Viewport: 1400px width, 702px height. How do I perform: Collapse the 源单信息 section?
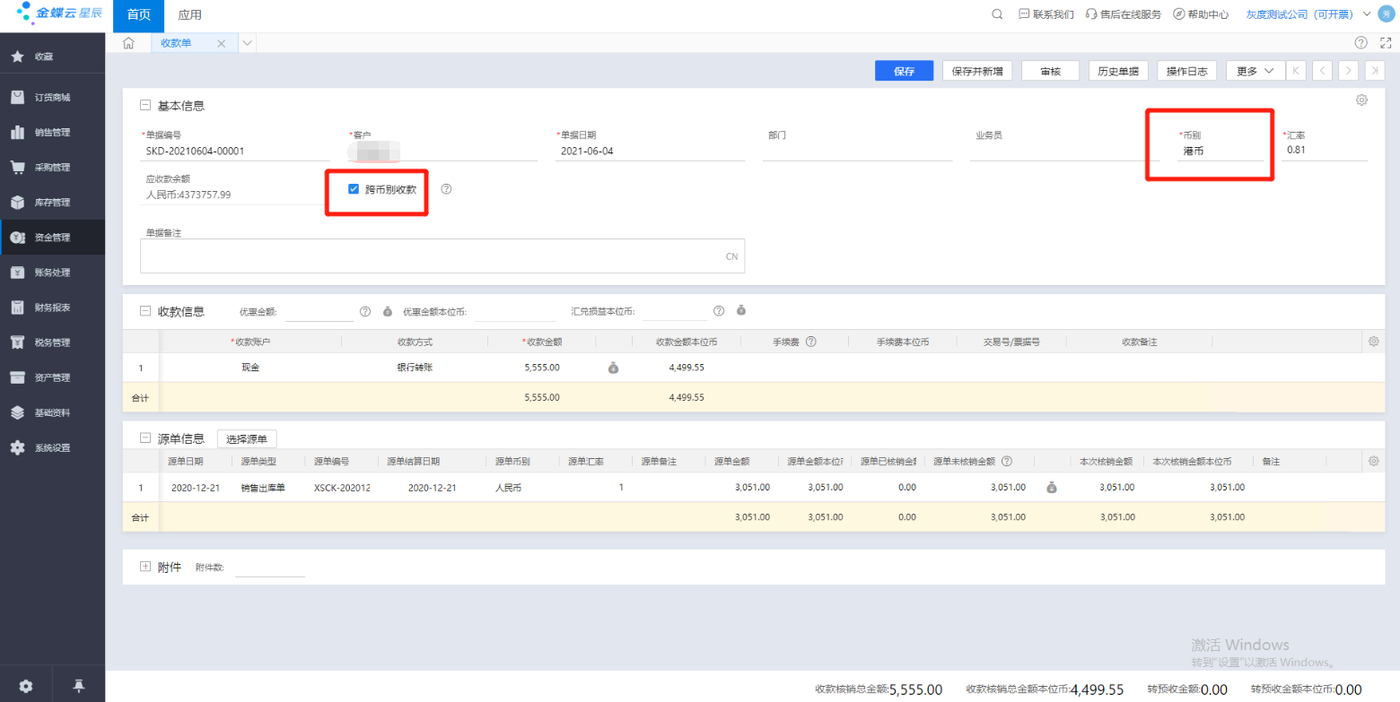click(146, 438)
